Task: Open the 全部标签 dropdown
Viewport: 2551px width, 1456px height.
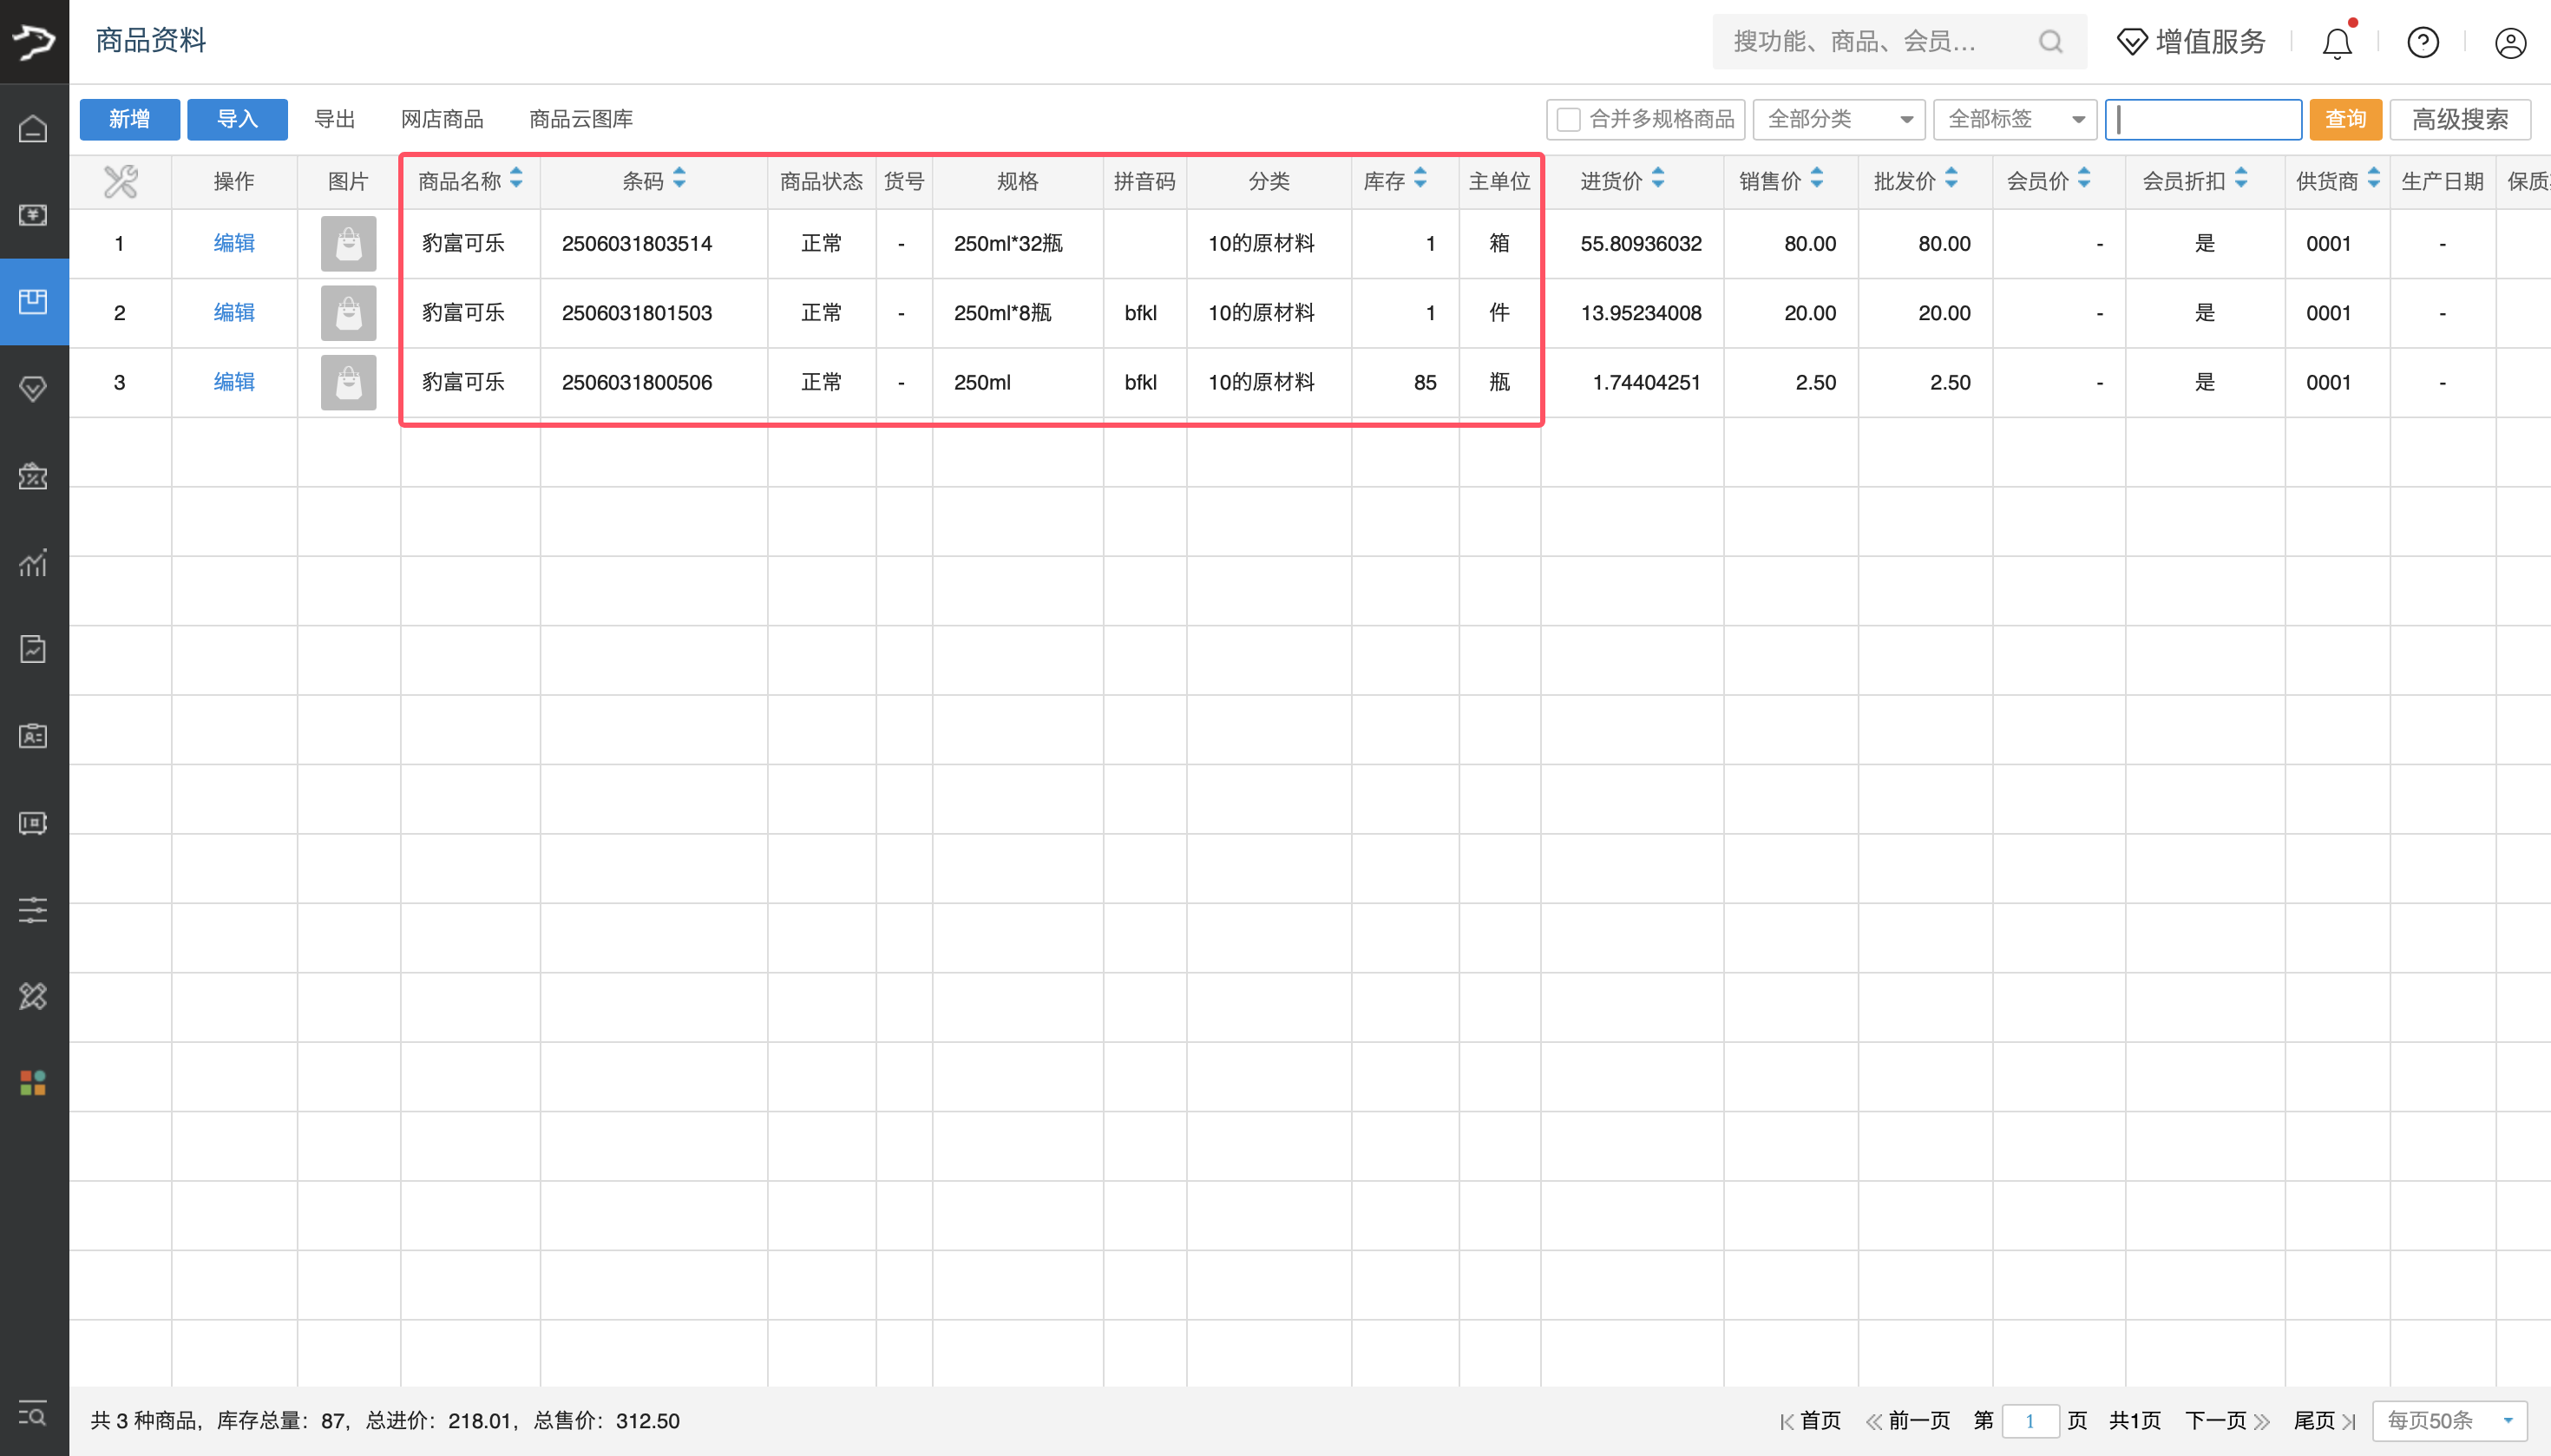Action: (x=2014, y=119)
